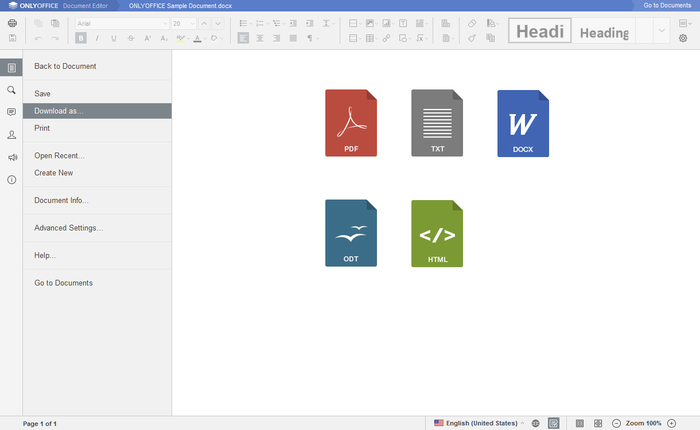Viewport: 700px width, 430px height.
Task: Click the redo arrow icon
Action: (x=55, y=38)
